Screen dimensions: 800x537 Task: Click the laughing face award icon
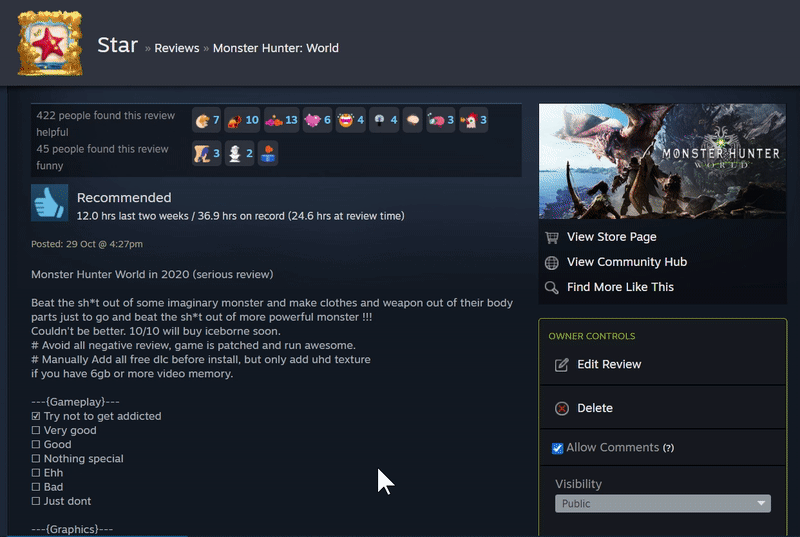point(345,120)
